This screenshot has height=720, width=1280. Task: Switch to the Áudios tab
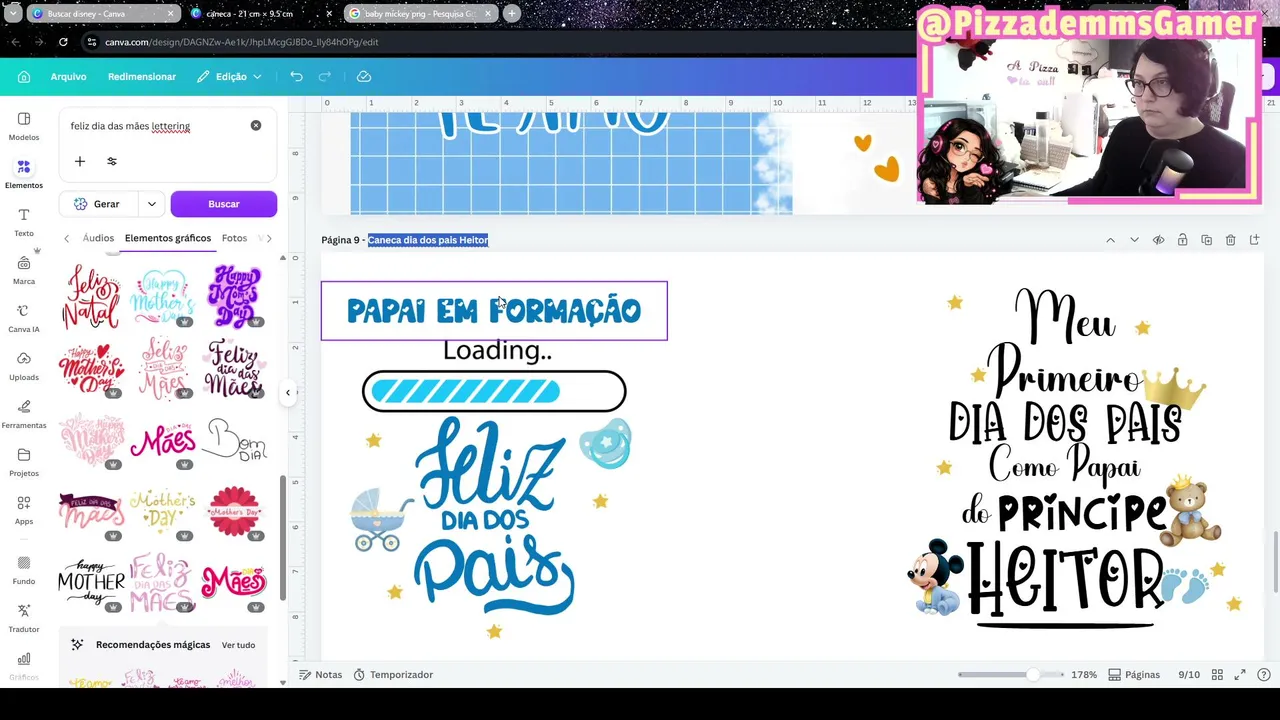[98, 238]
